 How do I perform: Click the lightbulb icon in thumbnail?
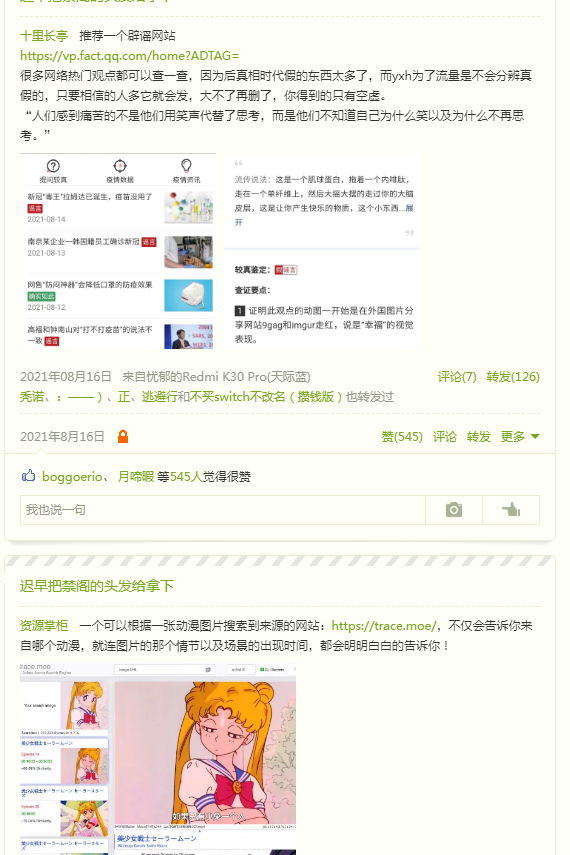pos(186,165)
